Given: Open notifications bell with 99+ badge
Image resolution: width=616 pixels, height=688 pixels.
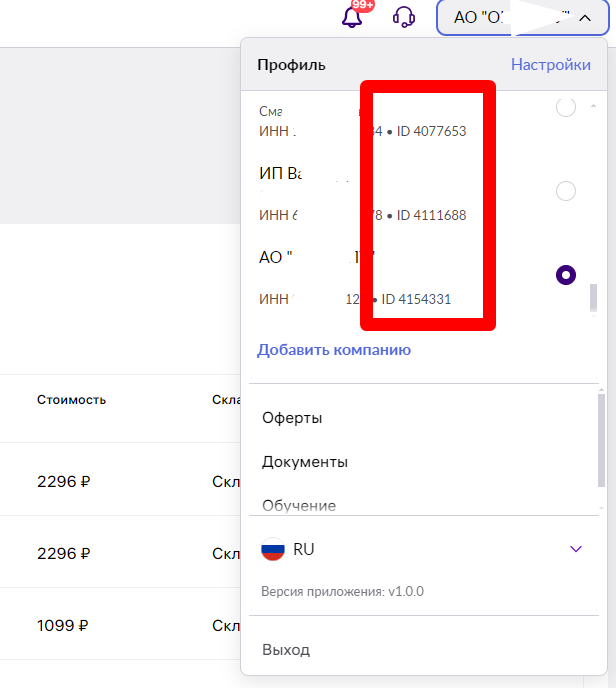Looking at the screenshot, I should click(352, 18).
